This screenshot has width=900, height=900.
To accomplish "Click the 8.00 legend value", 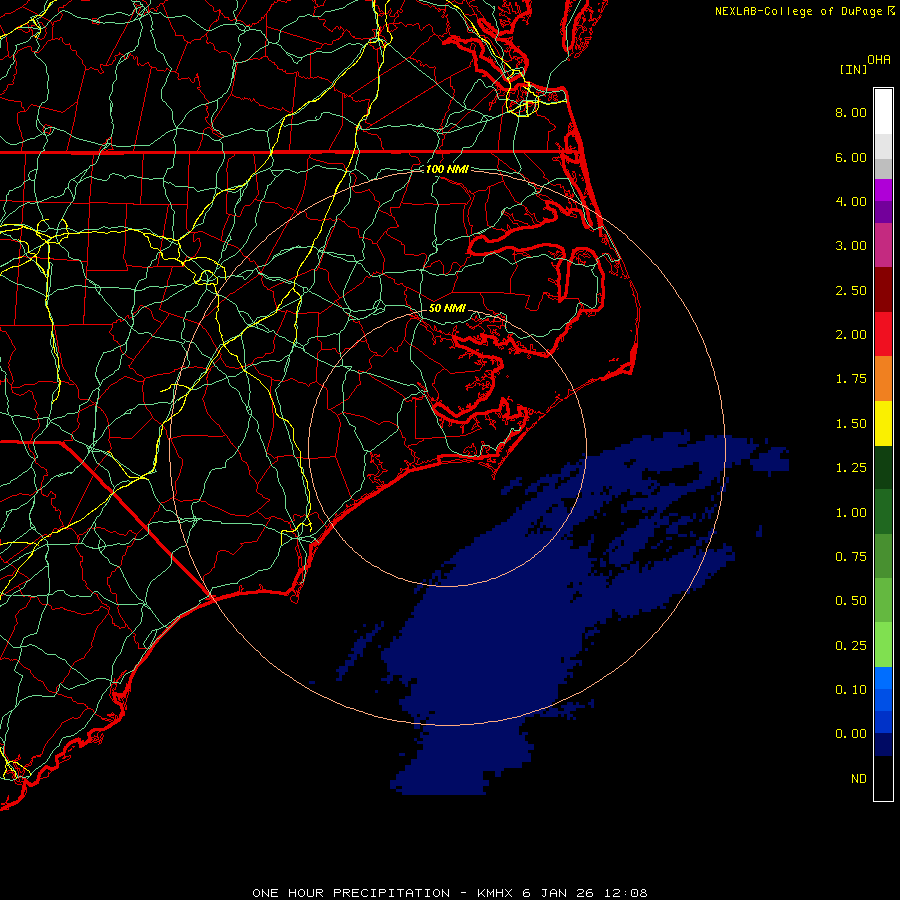I will coord(851,112).
